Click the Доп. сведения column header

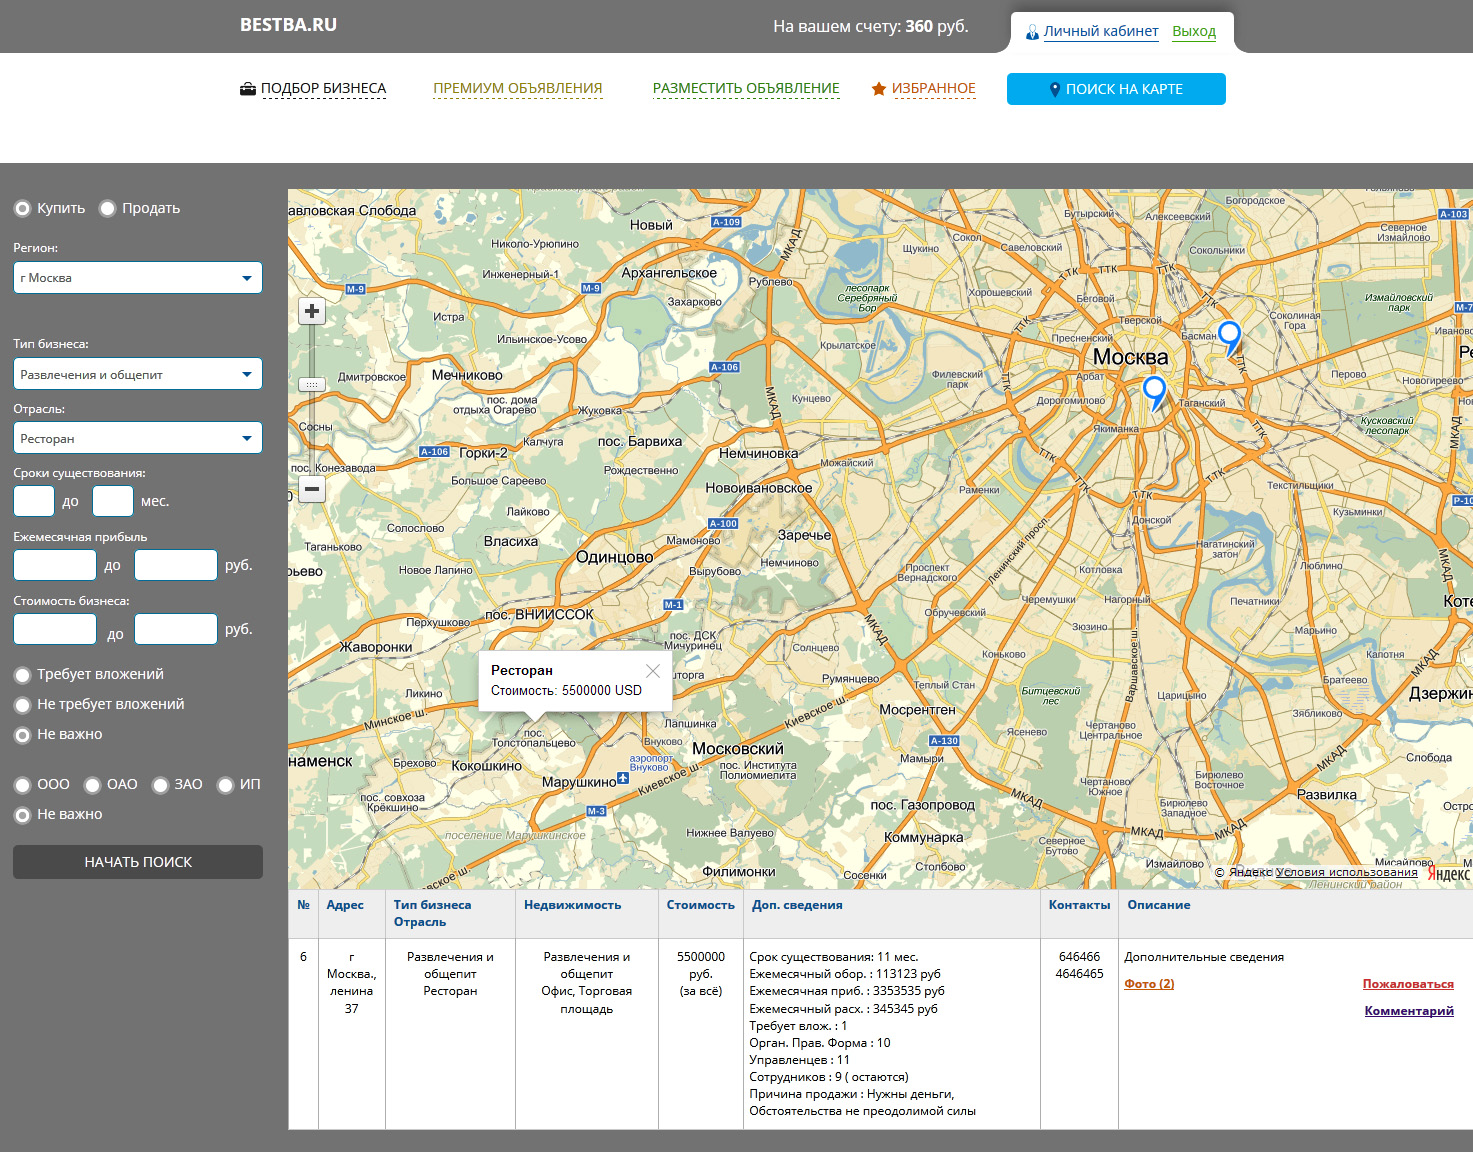click(x=797, y=905)
